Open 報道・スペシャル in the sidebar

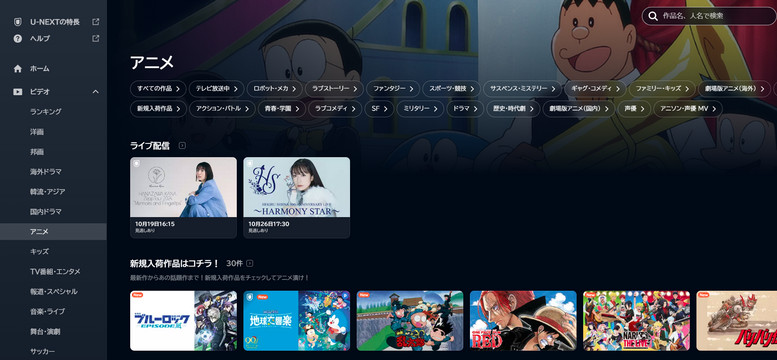(x=53, y=292)
